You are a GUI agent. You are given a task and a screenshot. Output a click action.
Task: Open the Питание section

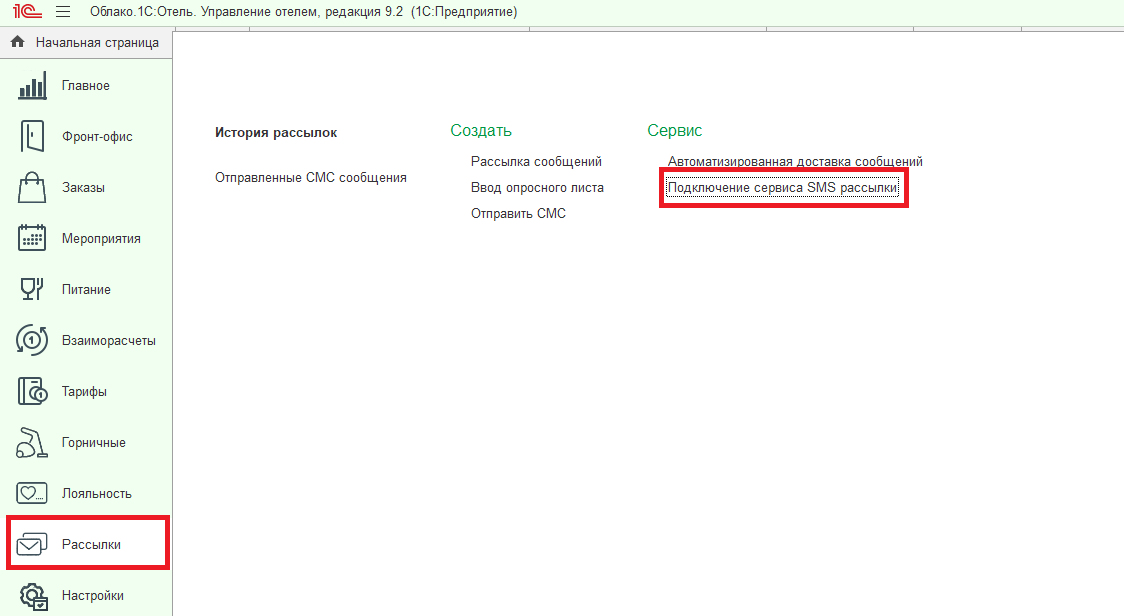(86, 289)
